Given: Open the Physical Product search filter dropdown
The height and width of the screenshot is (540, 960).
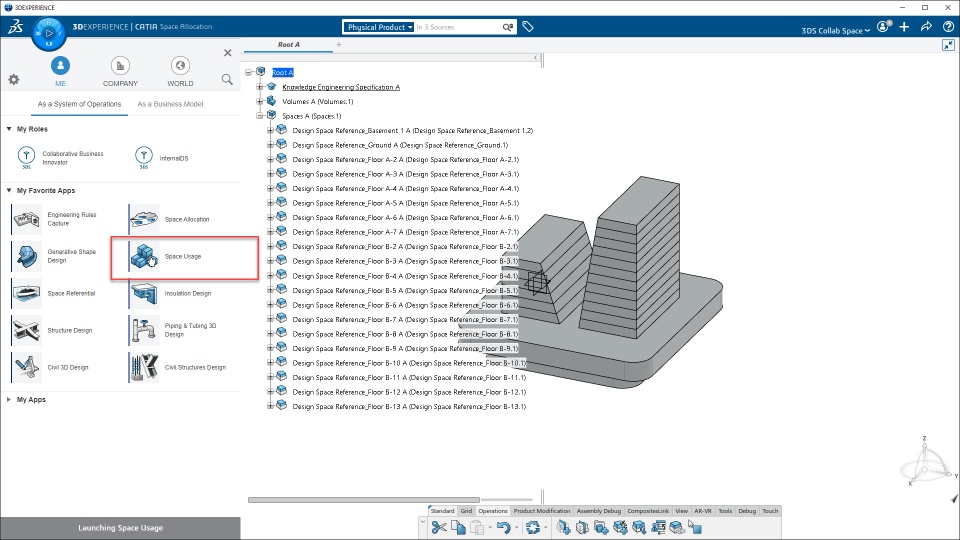Looking at the screenshot, I should click(x=378, y=27).
